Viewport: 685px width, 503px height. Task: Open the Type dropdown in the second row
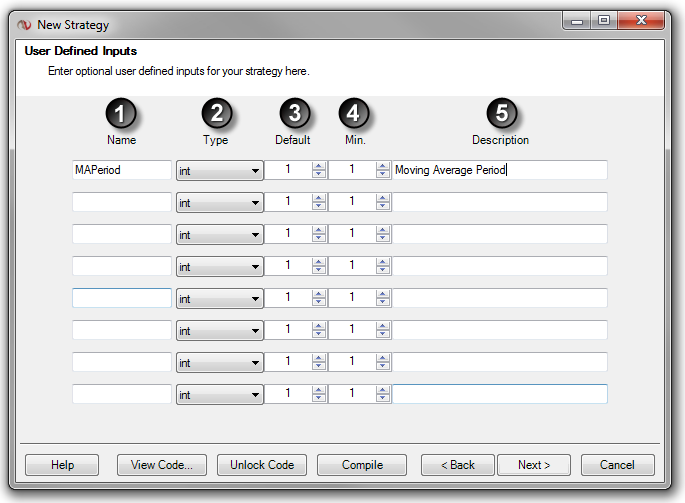pyautogui.click(x=220, y=202)
